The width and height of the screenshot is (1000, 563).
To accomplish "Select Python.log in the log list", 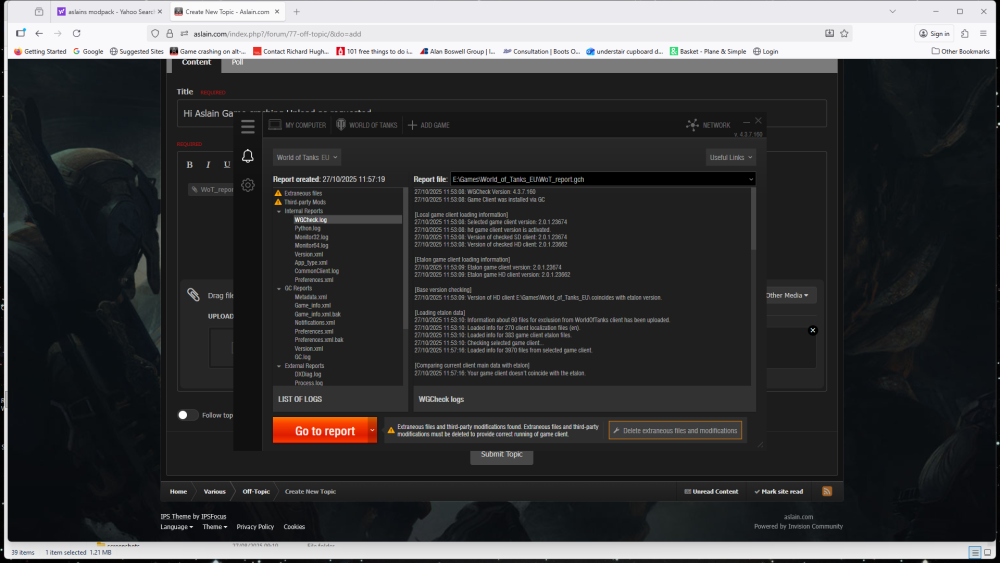I will (307, 228).
